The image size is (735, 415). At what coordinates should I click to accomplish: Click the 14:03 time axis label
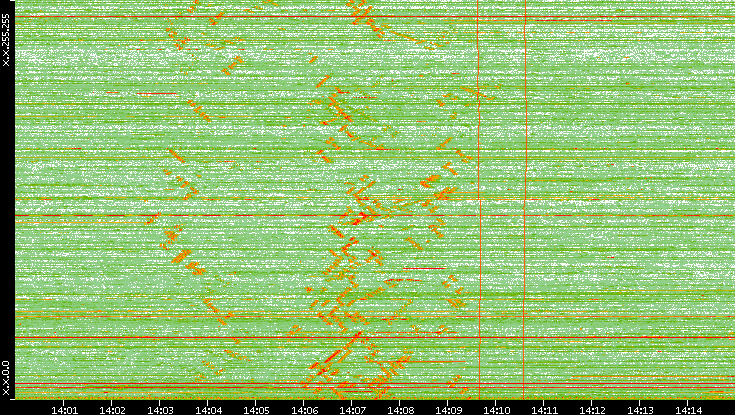tap(160, 411)
